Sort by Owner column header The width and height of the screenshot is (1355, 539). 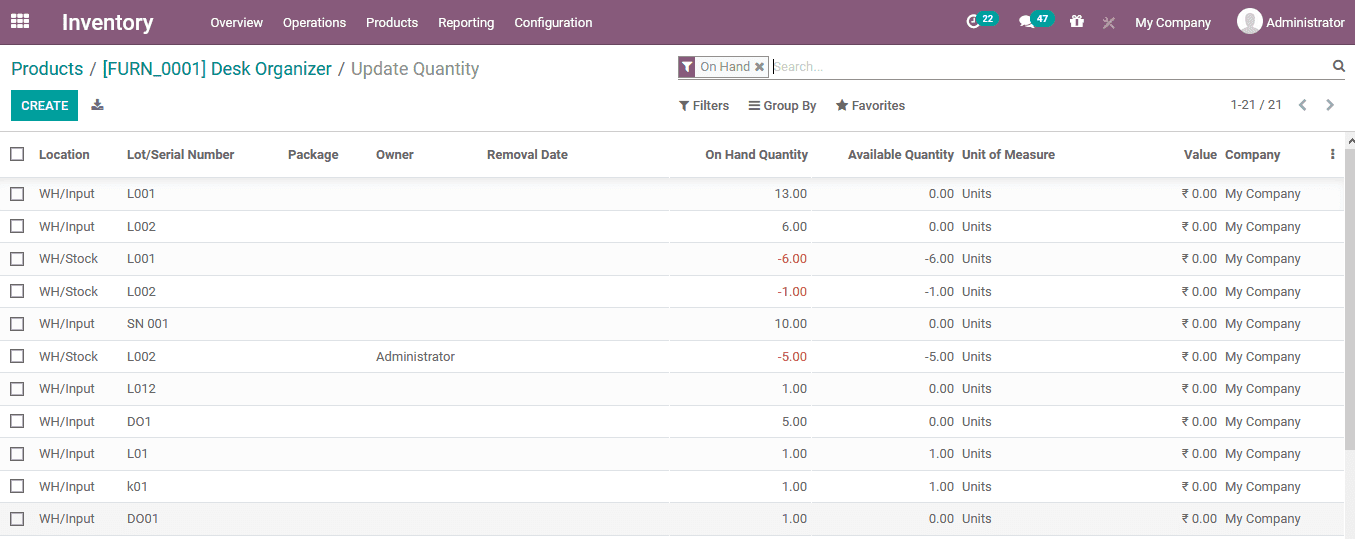tap(394, 154)
